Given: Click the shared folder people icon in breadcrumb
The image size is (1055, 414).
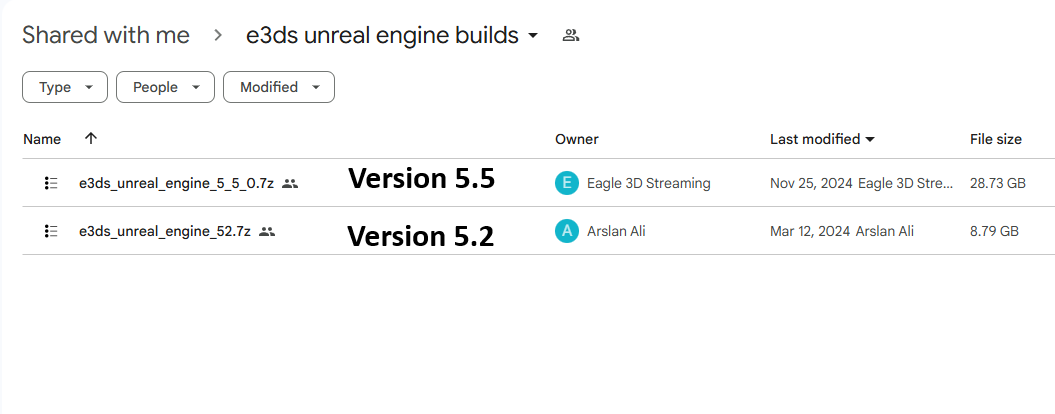Looking at the screenshot, I should (571, 35).
